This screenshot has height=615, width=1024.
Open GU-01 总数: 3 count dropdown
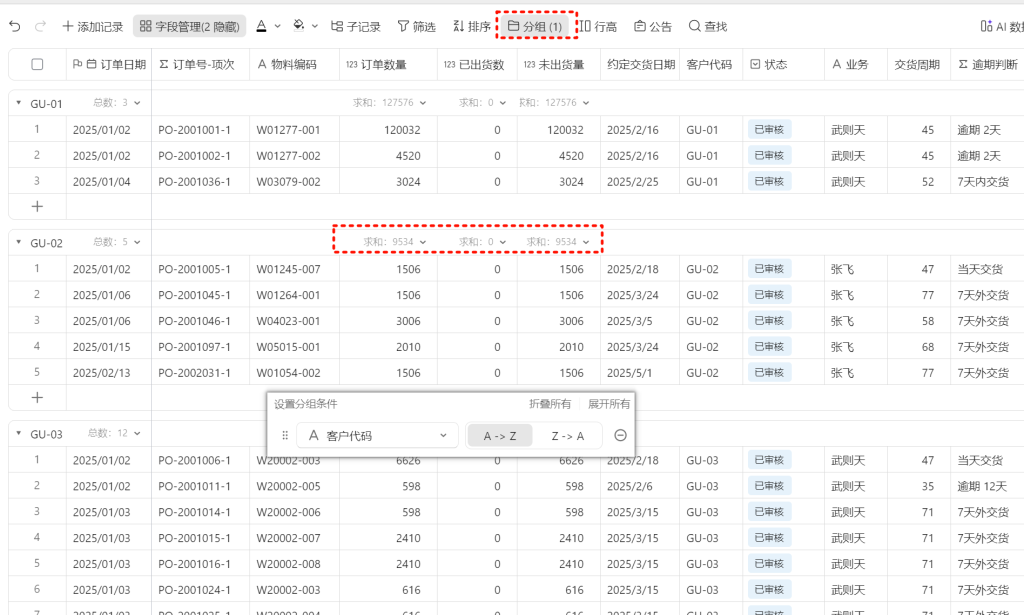coord(117,102)
